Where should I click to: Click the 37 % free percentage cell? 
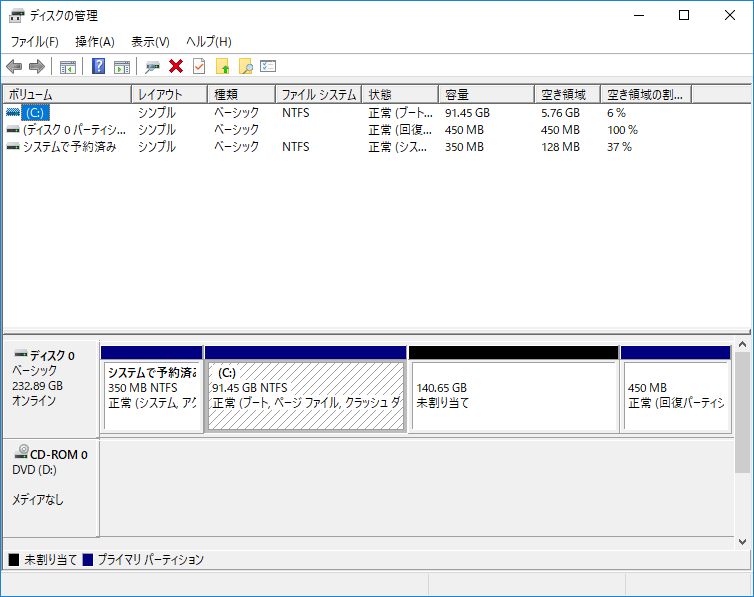619,147
